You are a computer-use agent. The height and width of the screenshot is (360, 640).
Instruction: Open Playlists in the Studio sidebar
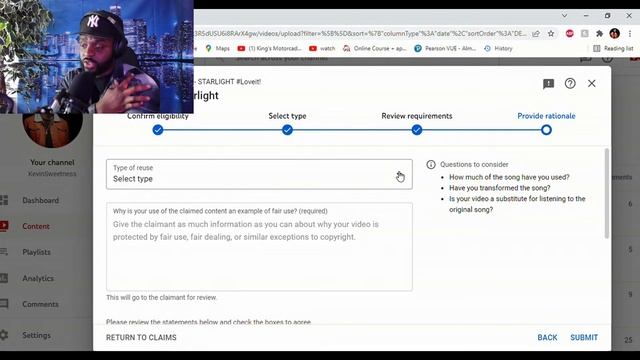tap(36, 252)
